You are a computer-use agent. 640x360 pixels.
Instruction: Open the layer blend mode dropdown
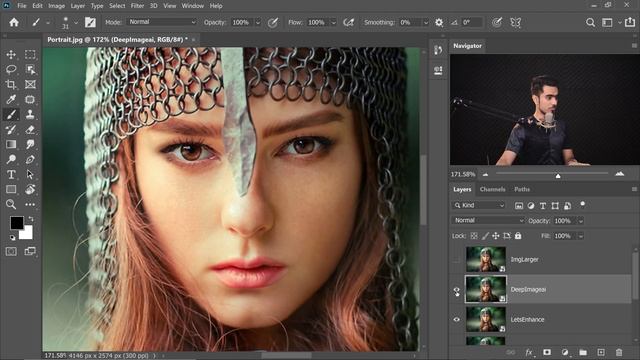pos(488,220)
